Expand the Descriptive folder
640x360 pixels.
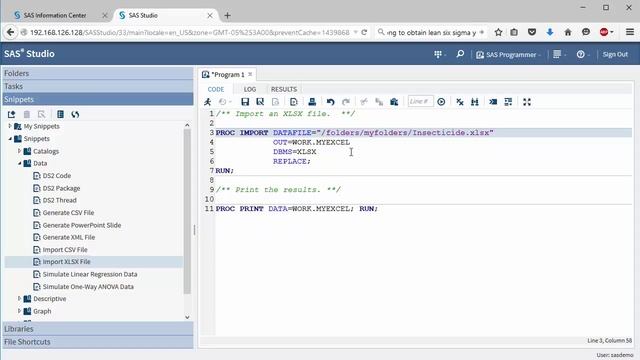pyautogui.click(x=19, y=299)
